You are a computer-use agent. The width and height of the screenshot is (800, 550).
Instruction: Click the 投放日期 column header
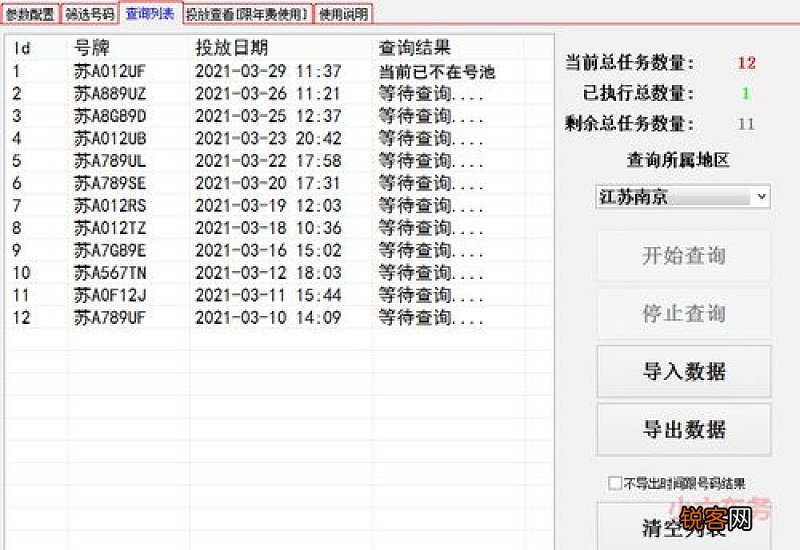[x=281, y=48]
